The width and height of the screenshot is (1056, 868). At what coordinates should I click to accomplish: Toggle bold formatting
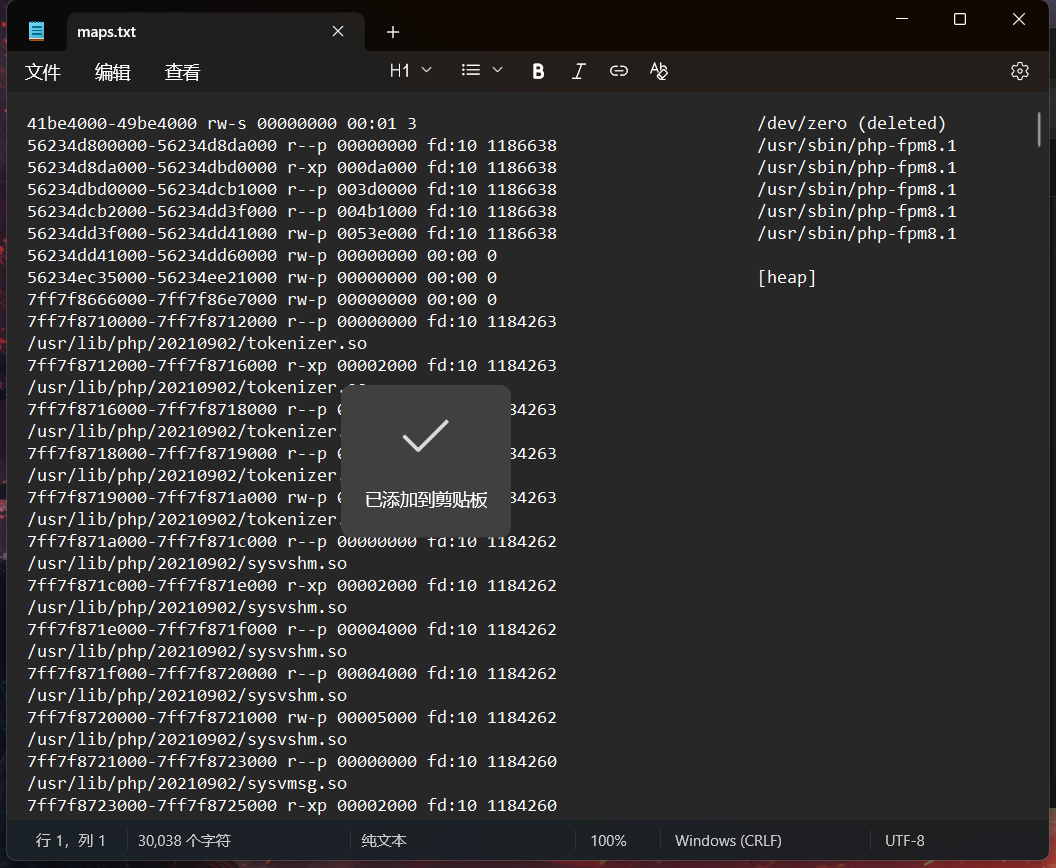[538, 71]
